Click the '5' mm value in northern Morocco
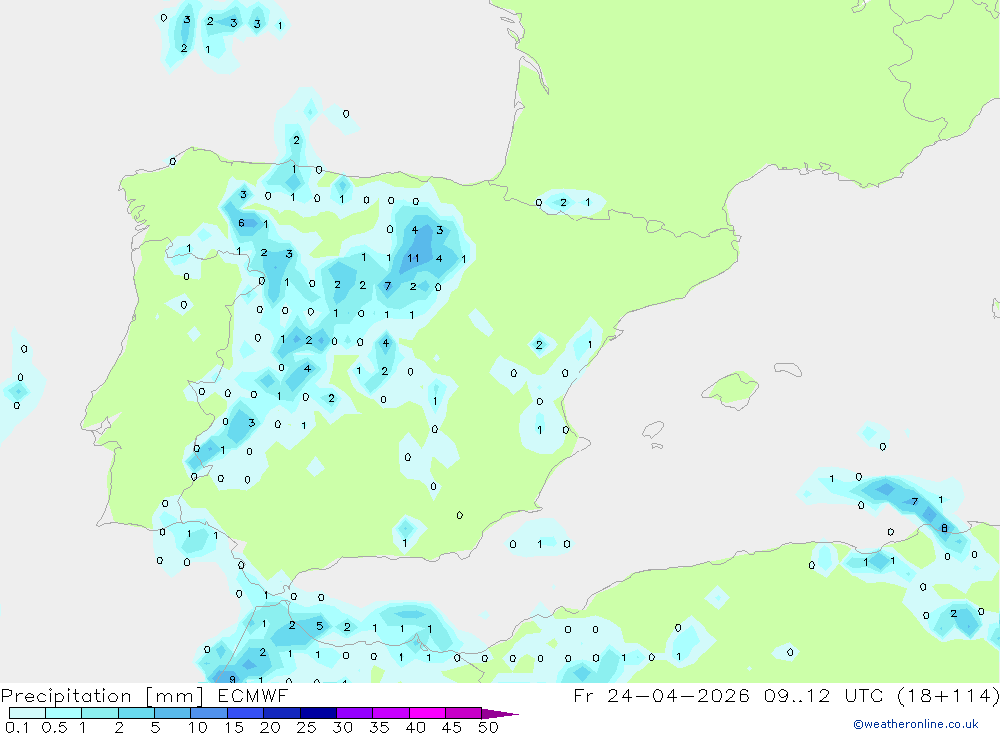1000x733 pixels. click(x=320, y=626)
